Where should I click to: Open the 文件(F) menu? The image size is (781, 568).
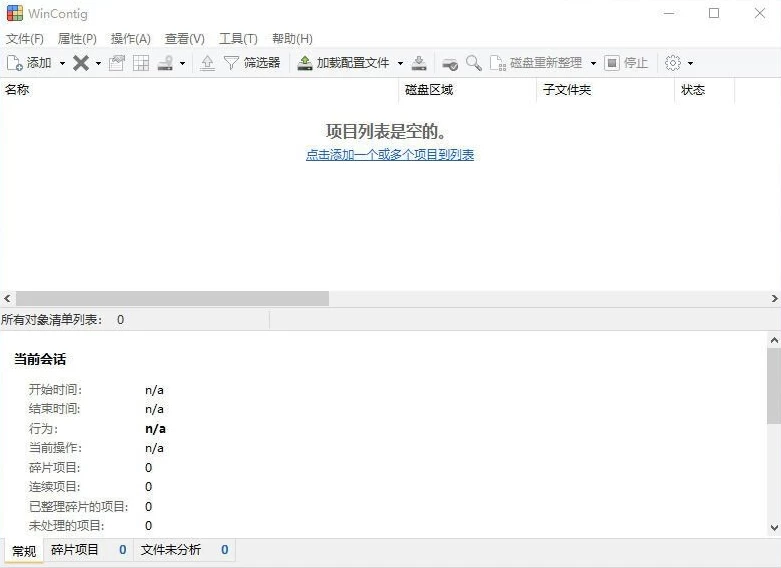[25, 38]
